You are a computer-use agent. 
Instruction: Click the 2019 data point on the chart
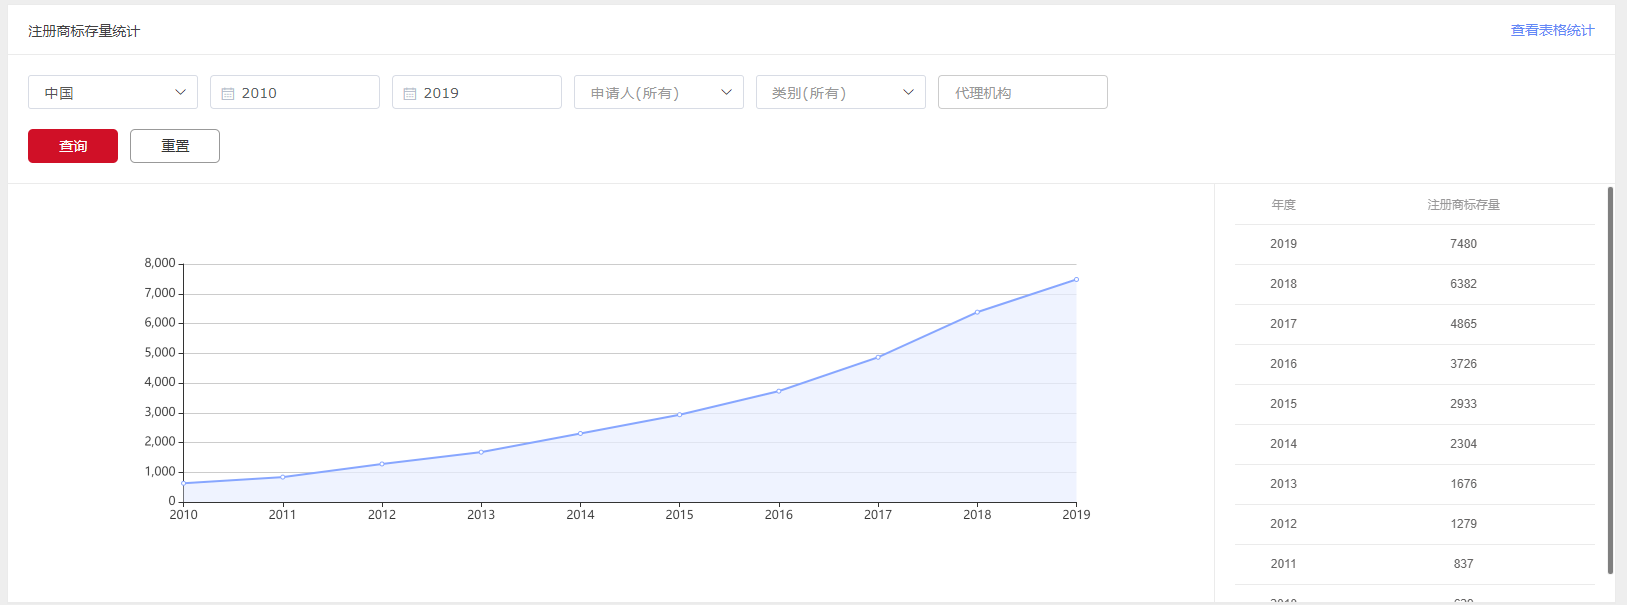coord(1076,280)
